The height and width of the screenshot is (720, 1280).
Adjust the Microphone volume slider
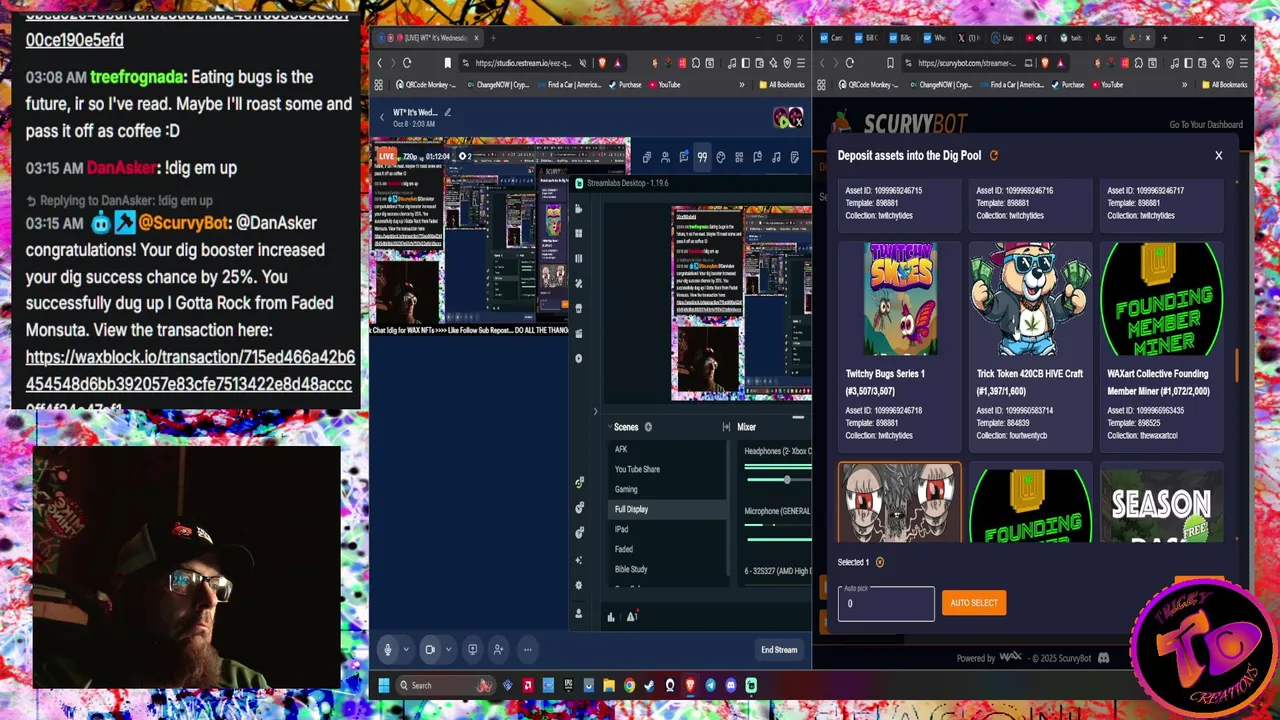click(777, 540)
